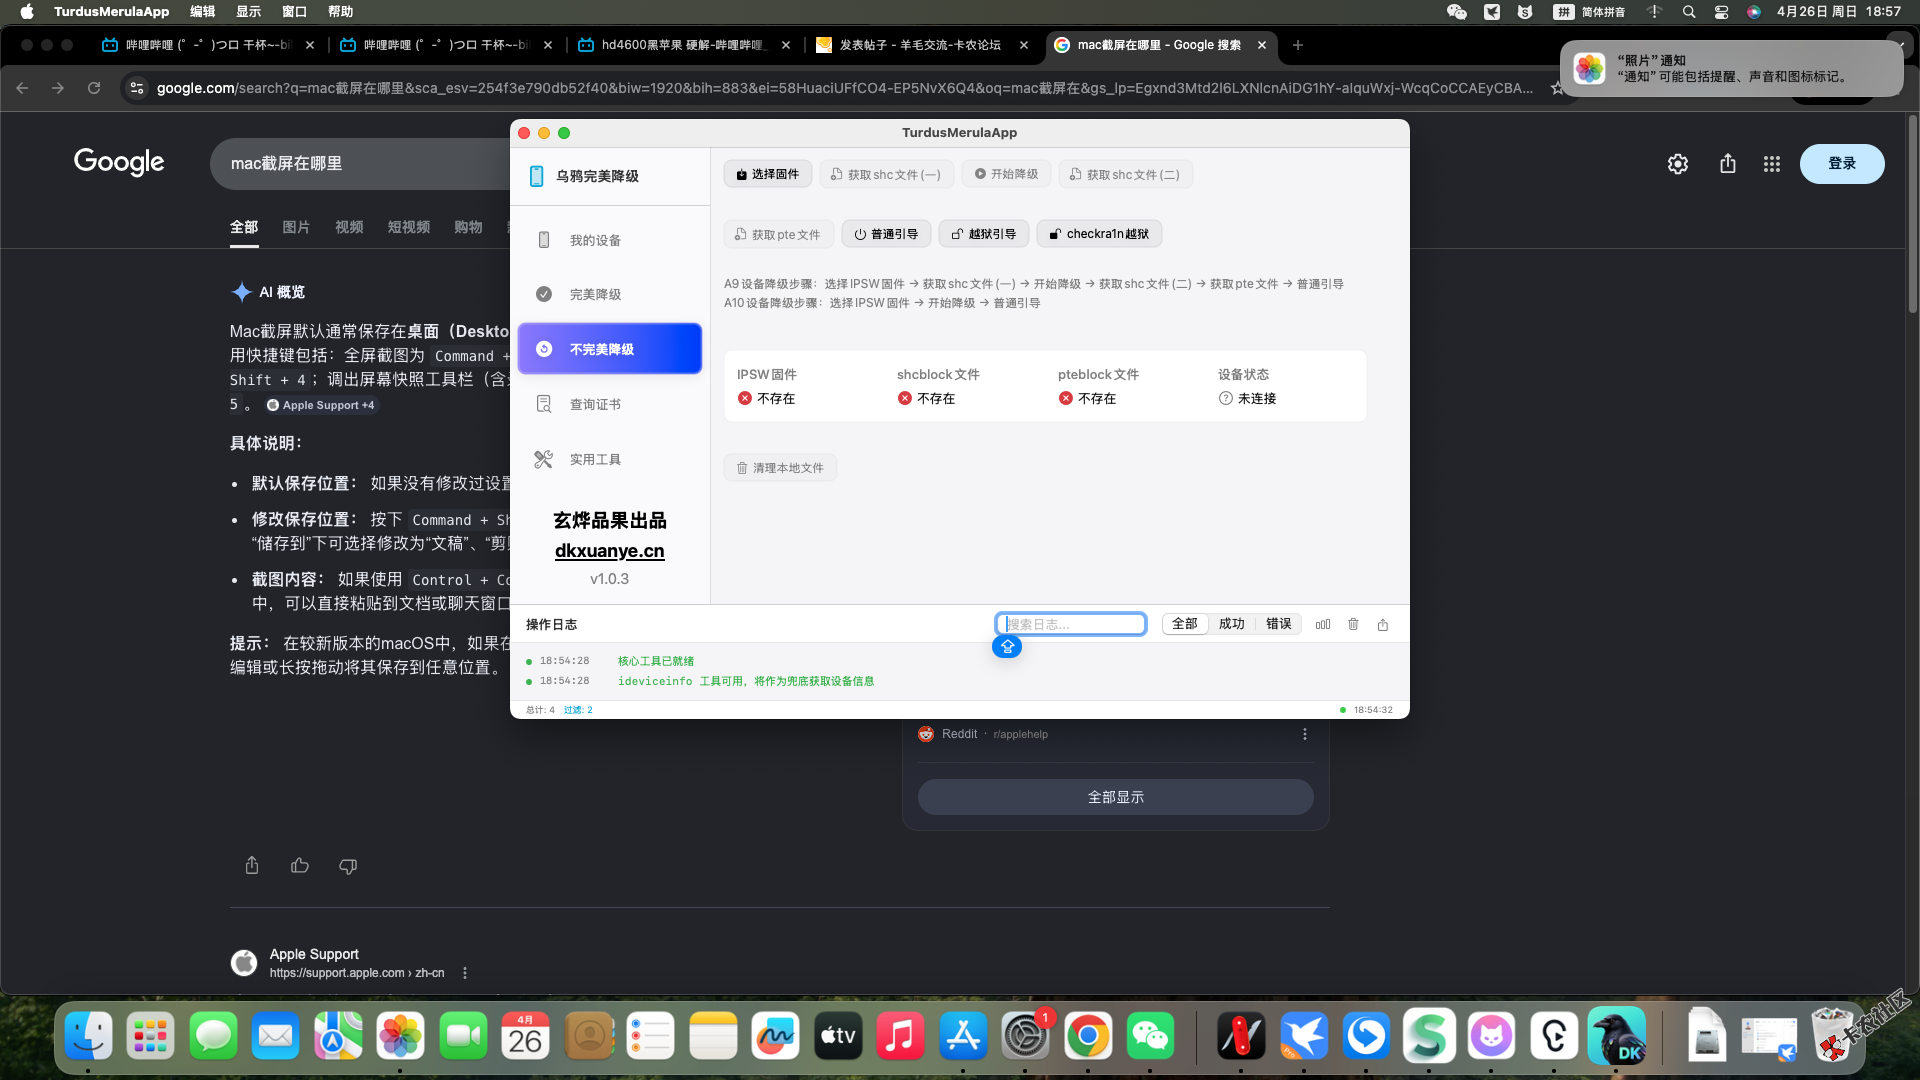Switch log filter back to 全部

point(1184,623)
